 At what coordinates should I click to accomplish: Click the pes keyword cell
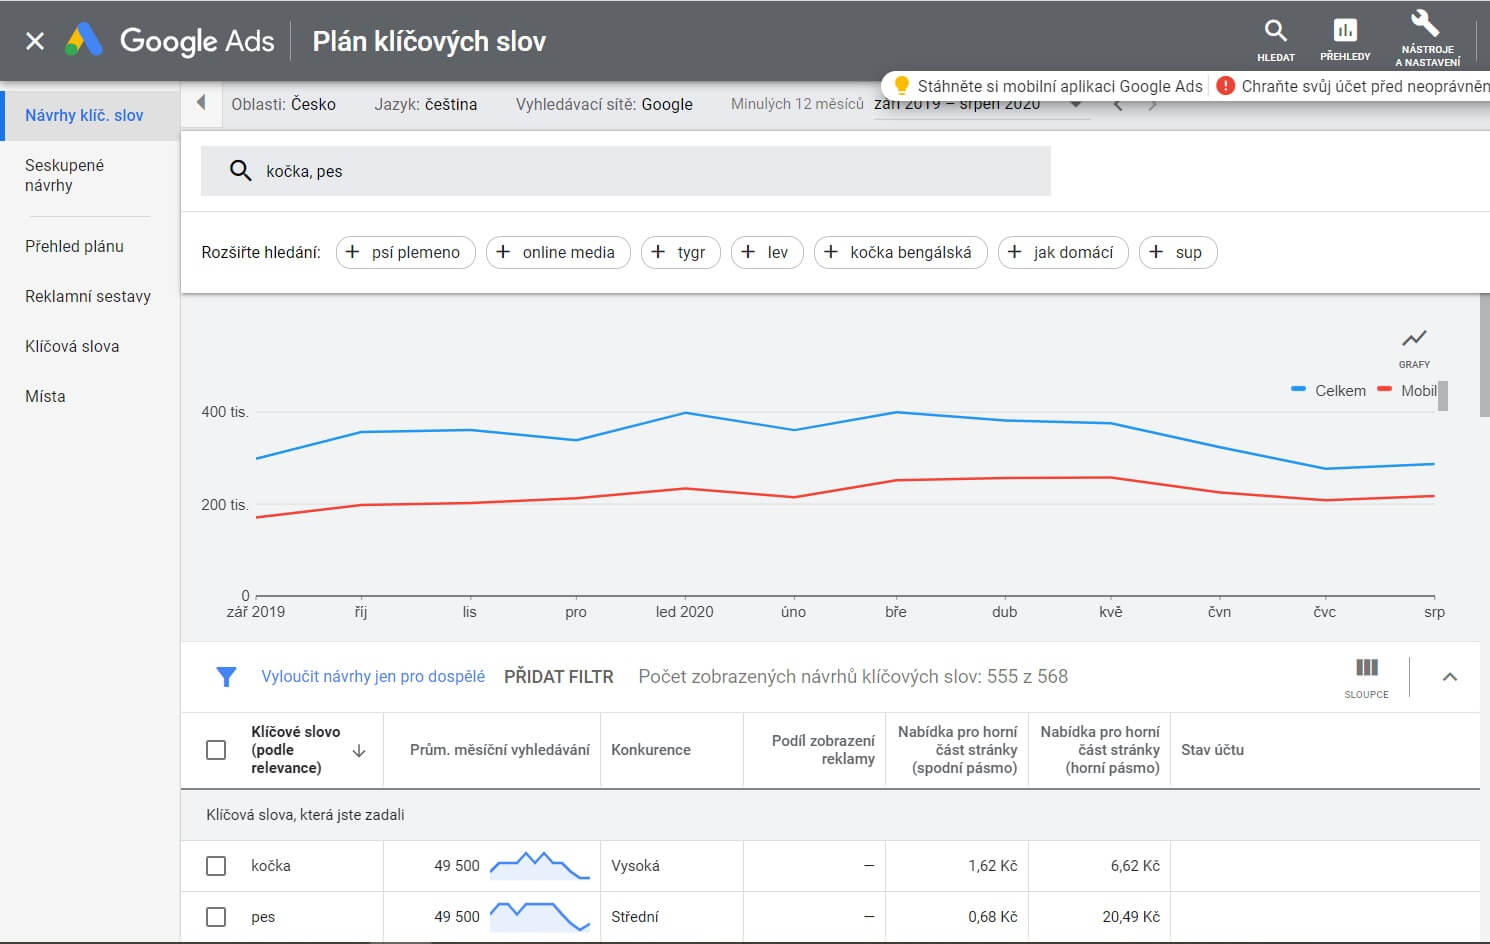[263, 917]
